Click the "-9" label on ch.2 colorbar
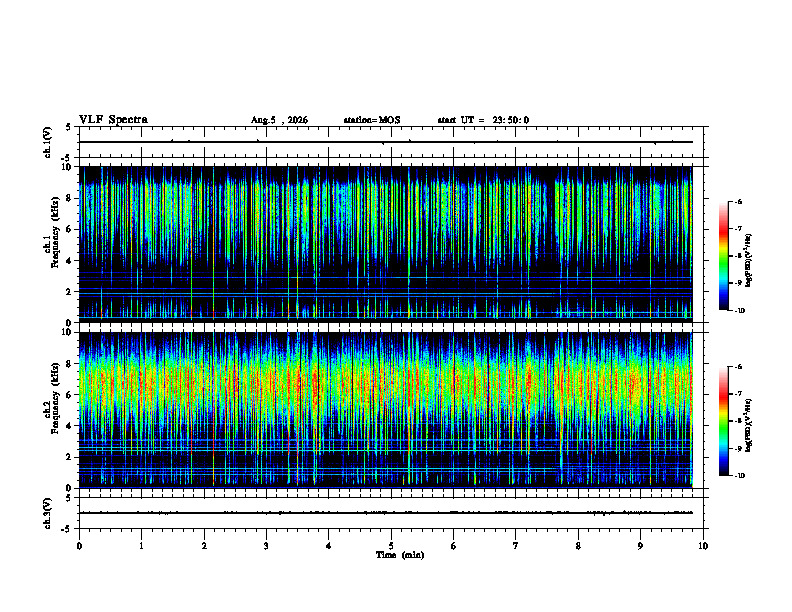 738,448
